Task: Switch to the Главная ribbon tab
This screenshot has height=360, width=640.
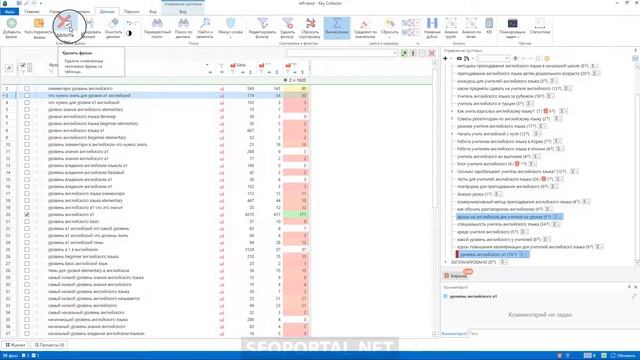Action: [31, 11]
